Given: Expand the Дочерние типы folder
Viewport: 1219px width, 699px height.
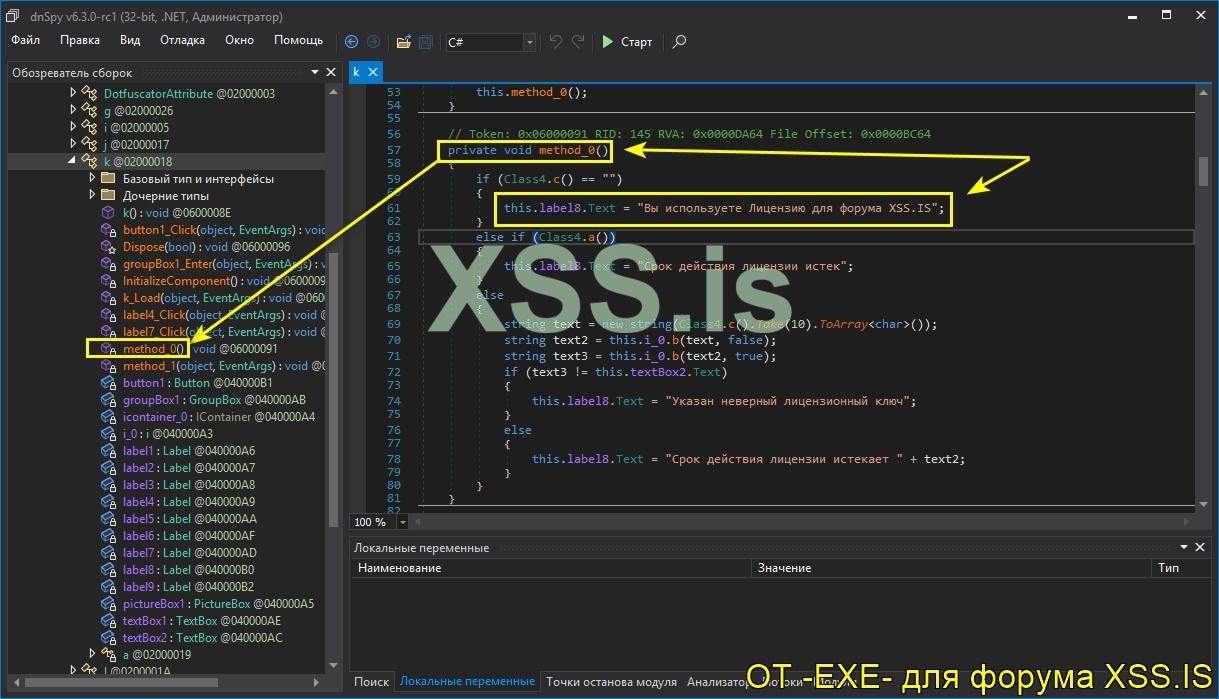Looking at the screenshot, I should 92,195.
